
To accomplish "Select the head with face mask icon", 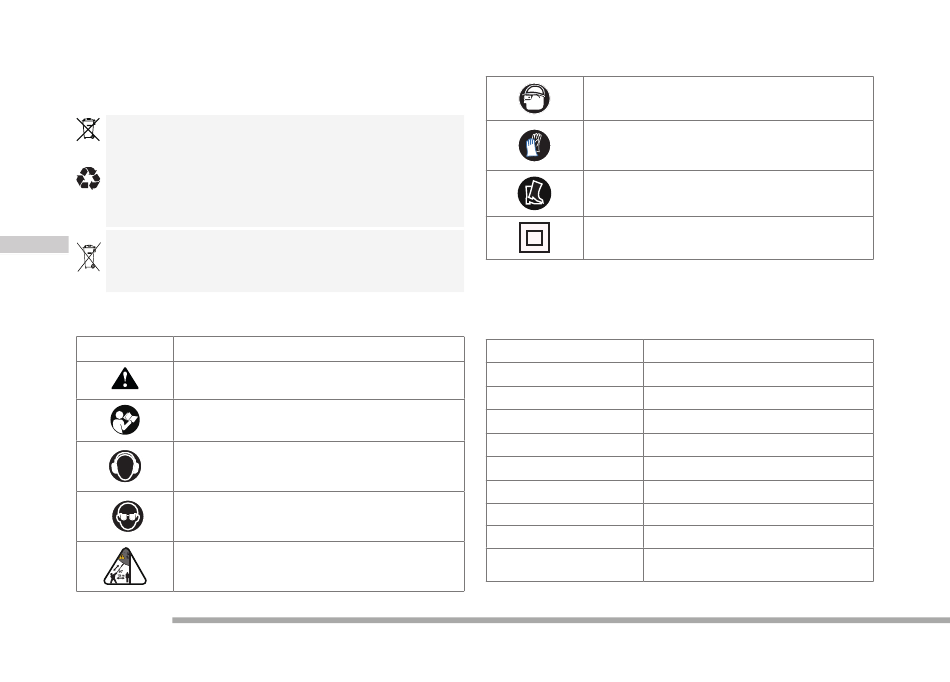I will (534, 99).
